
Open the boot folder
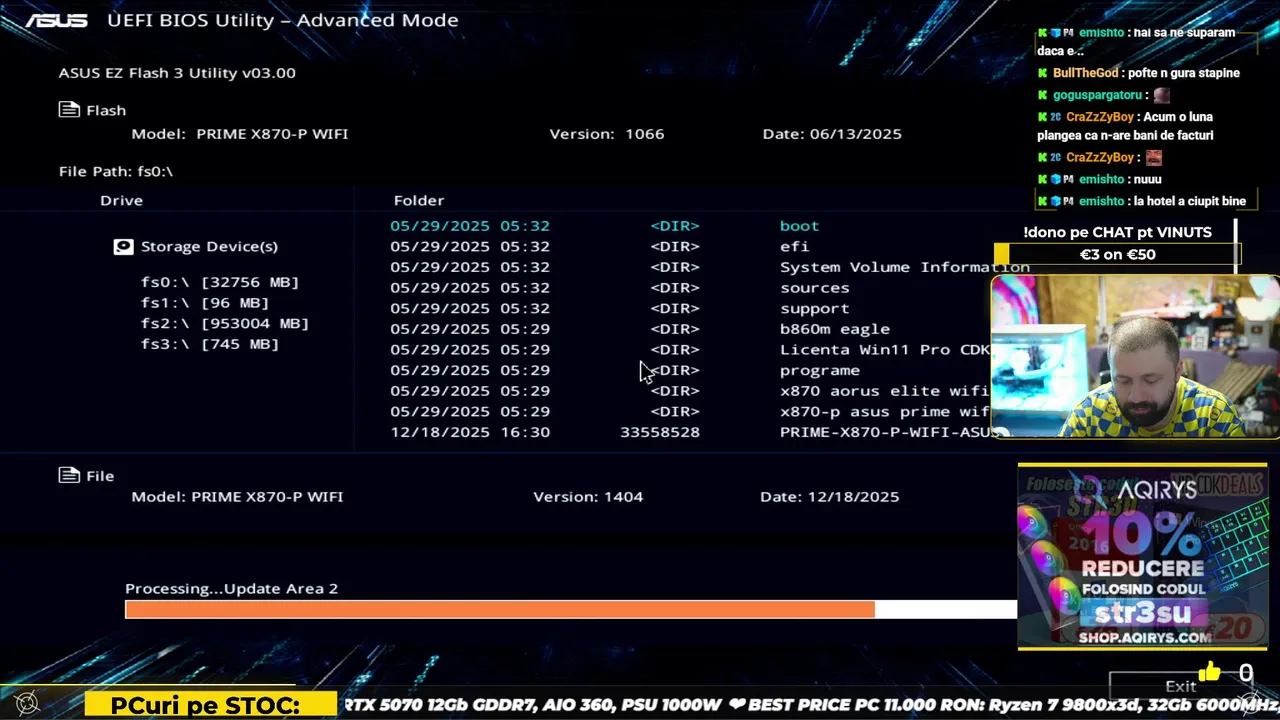pyautogui.click(x=799, y=226)
